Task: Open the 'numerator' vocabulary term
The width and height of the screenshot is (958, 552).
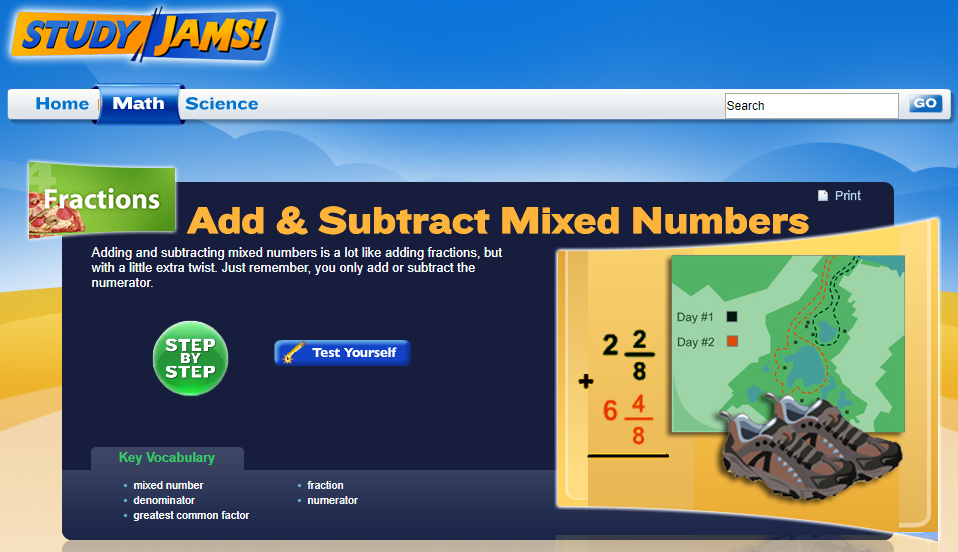Action: pyautogui.click(x=332, y=500)
